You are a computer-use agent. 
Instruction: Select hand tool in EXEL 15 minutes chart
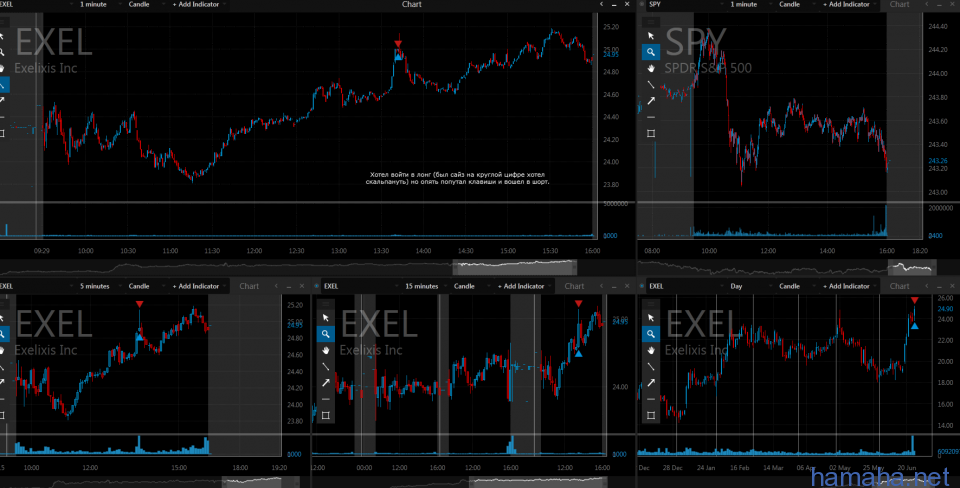point(326,350)
